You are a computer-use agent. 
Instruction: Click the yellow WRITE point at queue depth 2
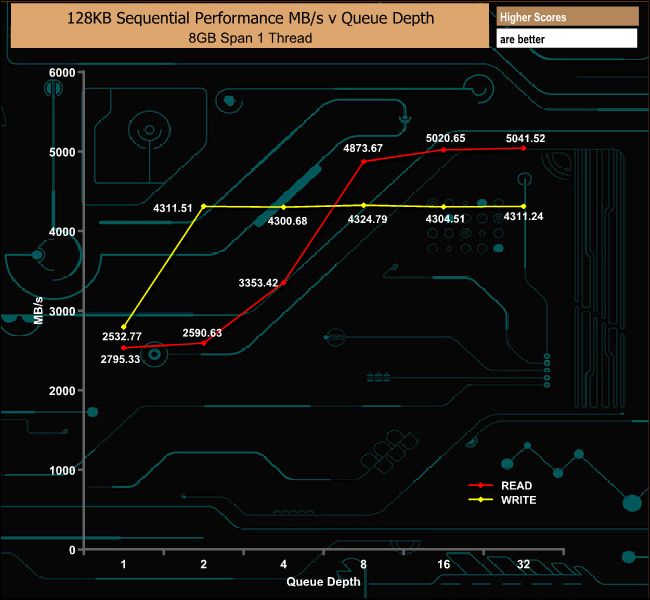point(204,206)
